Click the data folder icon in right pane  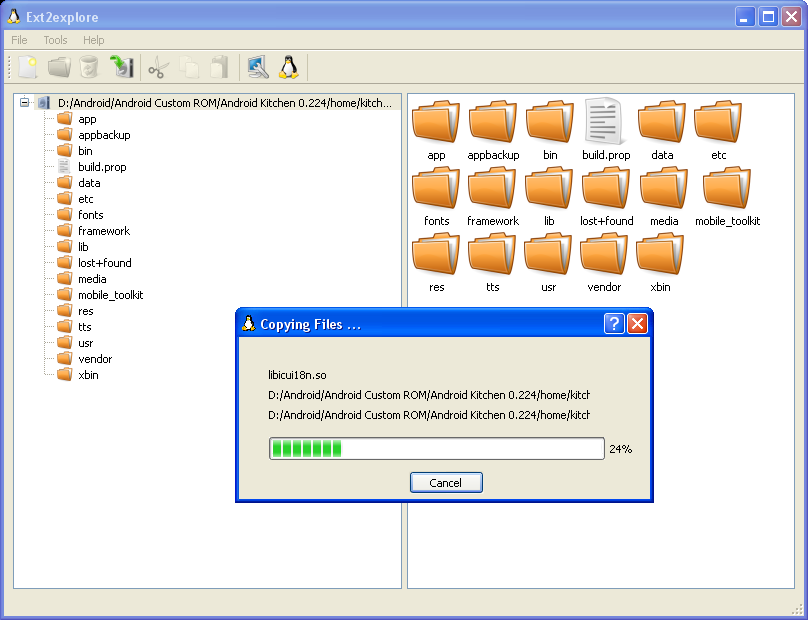pyautogui.click(x=662, y=122)
